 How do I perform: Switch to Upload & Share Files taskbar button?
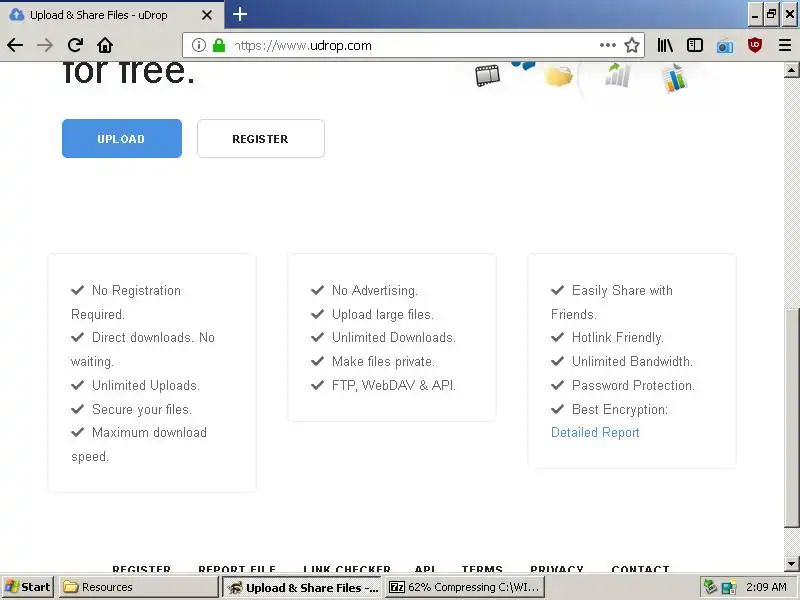[x=302, y=587]
